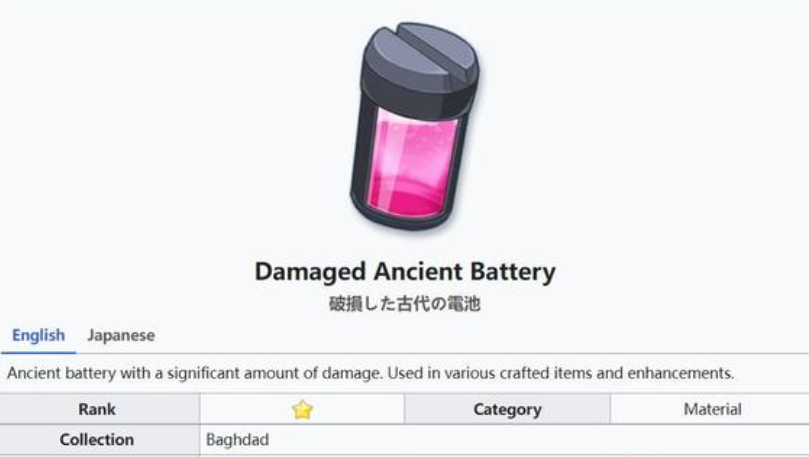
Task: Click the dark base of battery icon
Action: click(x=400, y=219)
